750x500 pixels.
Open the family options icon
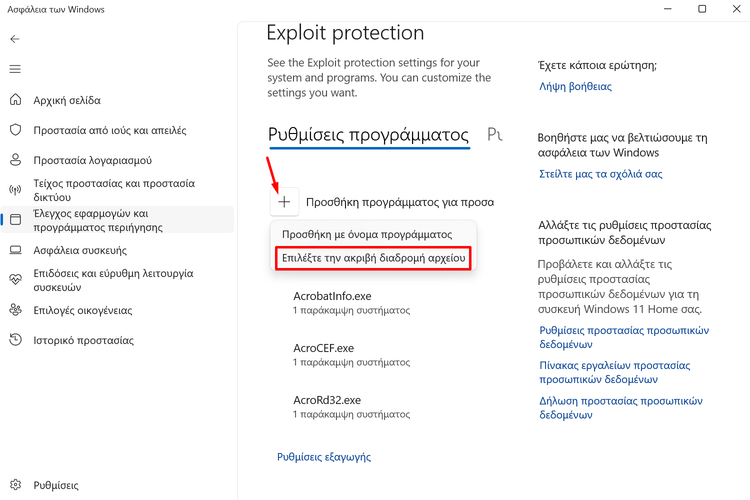click(x=15, y=310)
